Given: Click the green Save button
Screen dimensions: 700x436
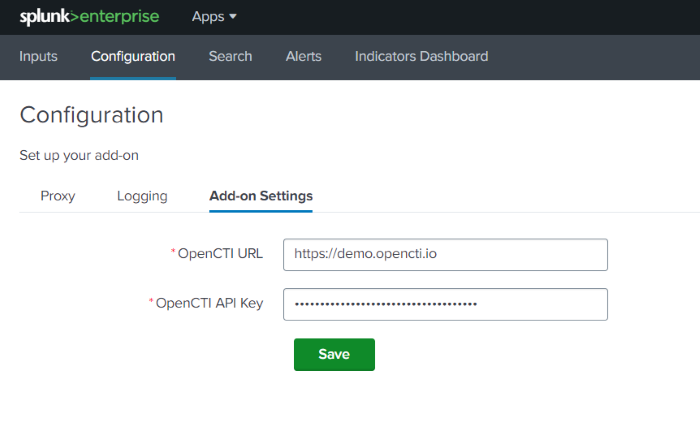Looking at the screenshot, I should pos(334,354).
